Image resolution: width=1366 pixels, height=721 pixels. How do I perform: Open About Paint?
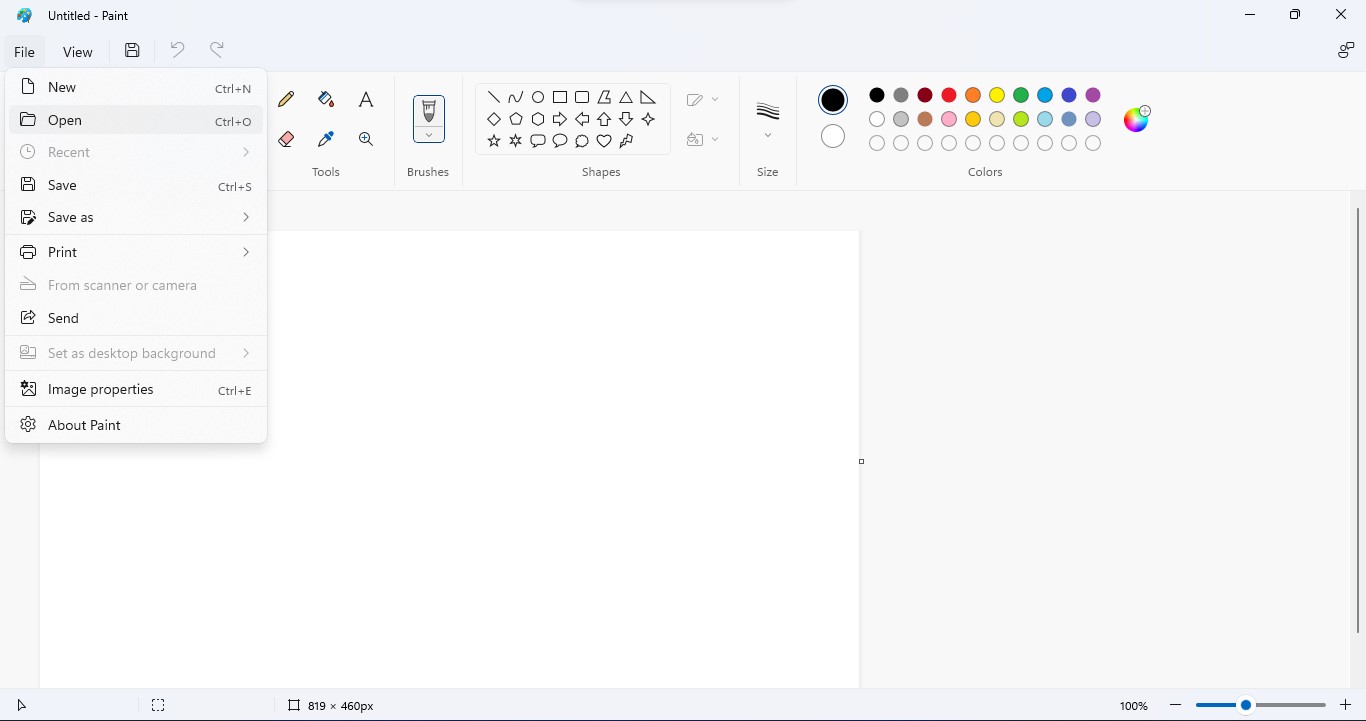tap(136, 425)
